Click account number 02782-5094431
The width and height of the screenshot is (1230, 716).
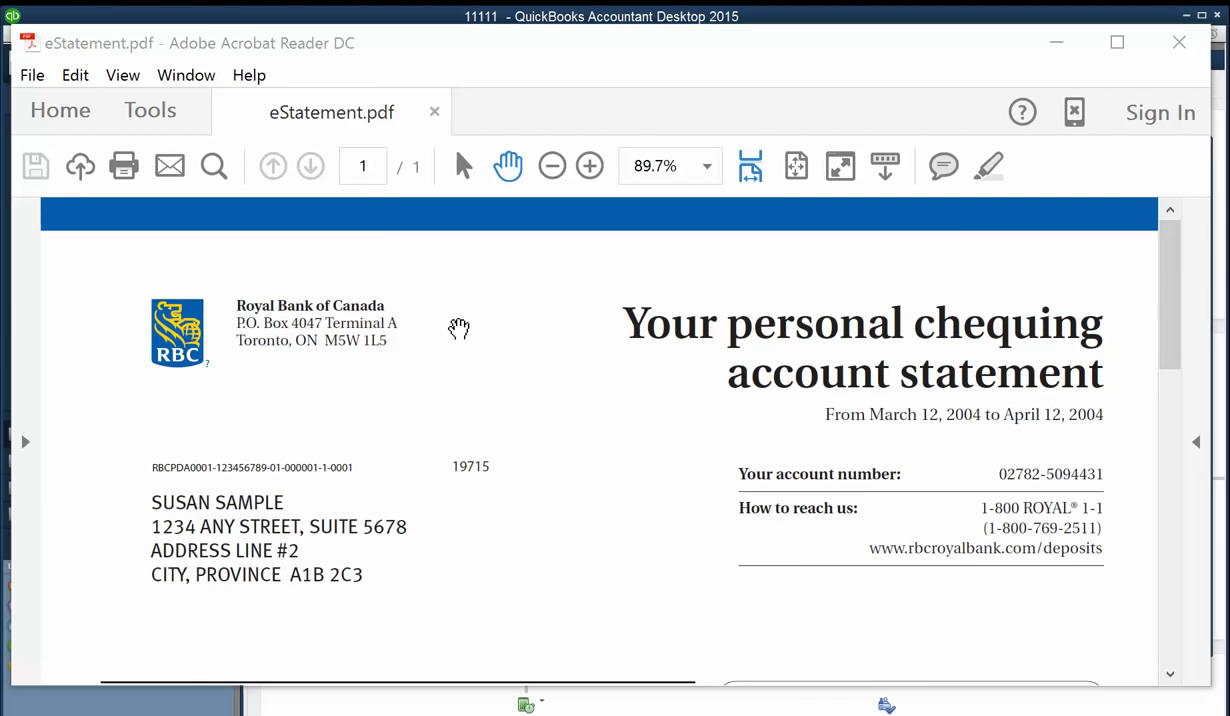pyautogui.click(x=1050, y=474)
